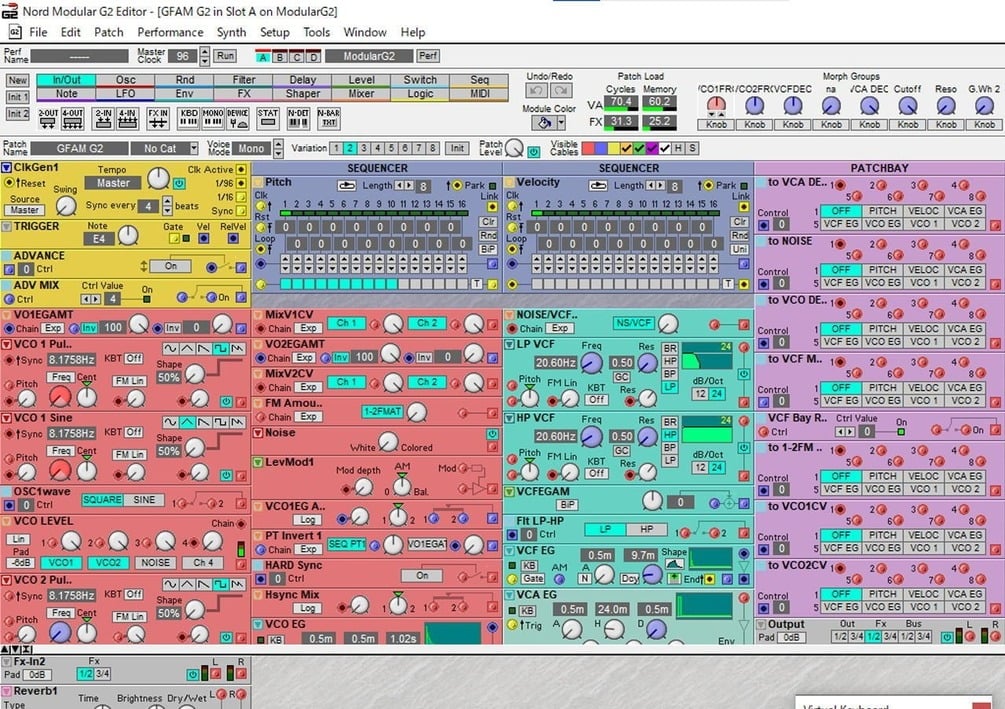Click the Perf button
Screen dimensions: 1005x709
pyautogui.click(x=428, y=56)
